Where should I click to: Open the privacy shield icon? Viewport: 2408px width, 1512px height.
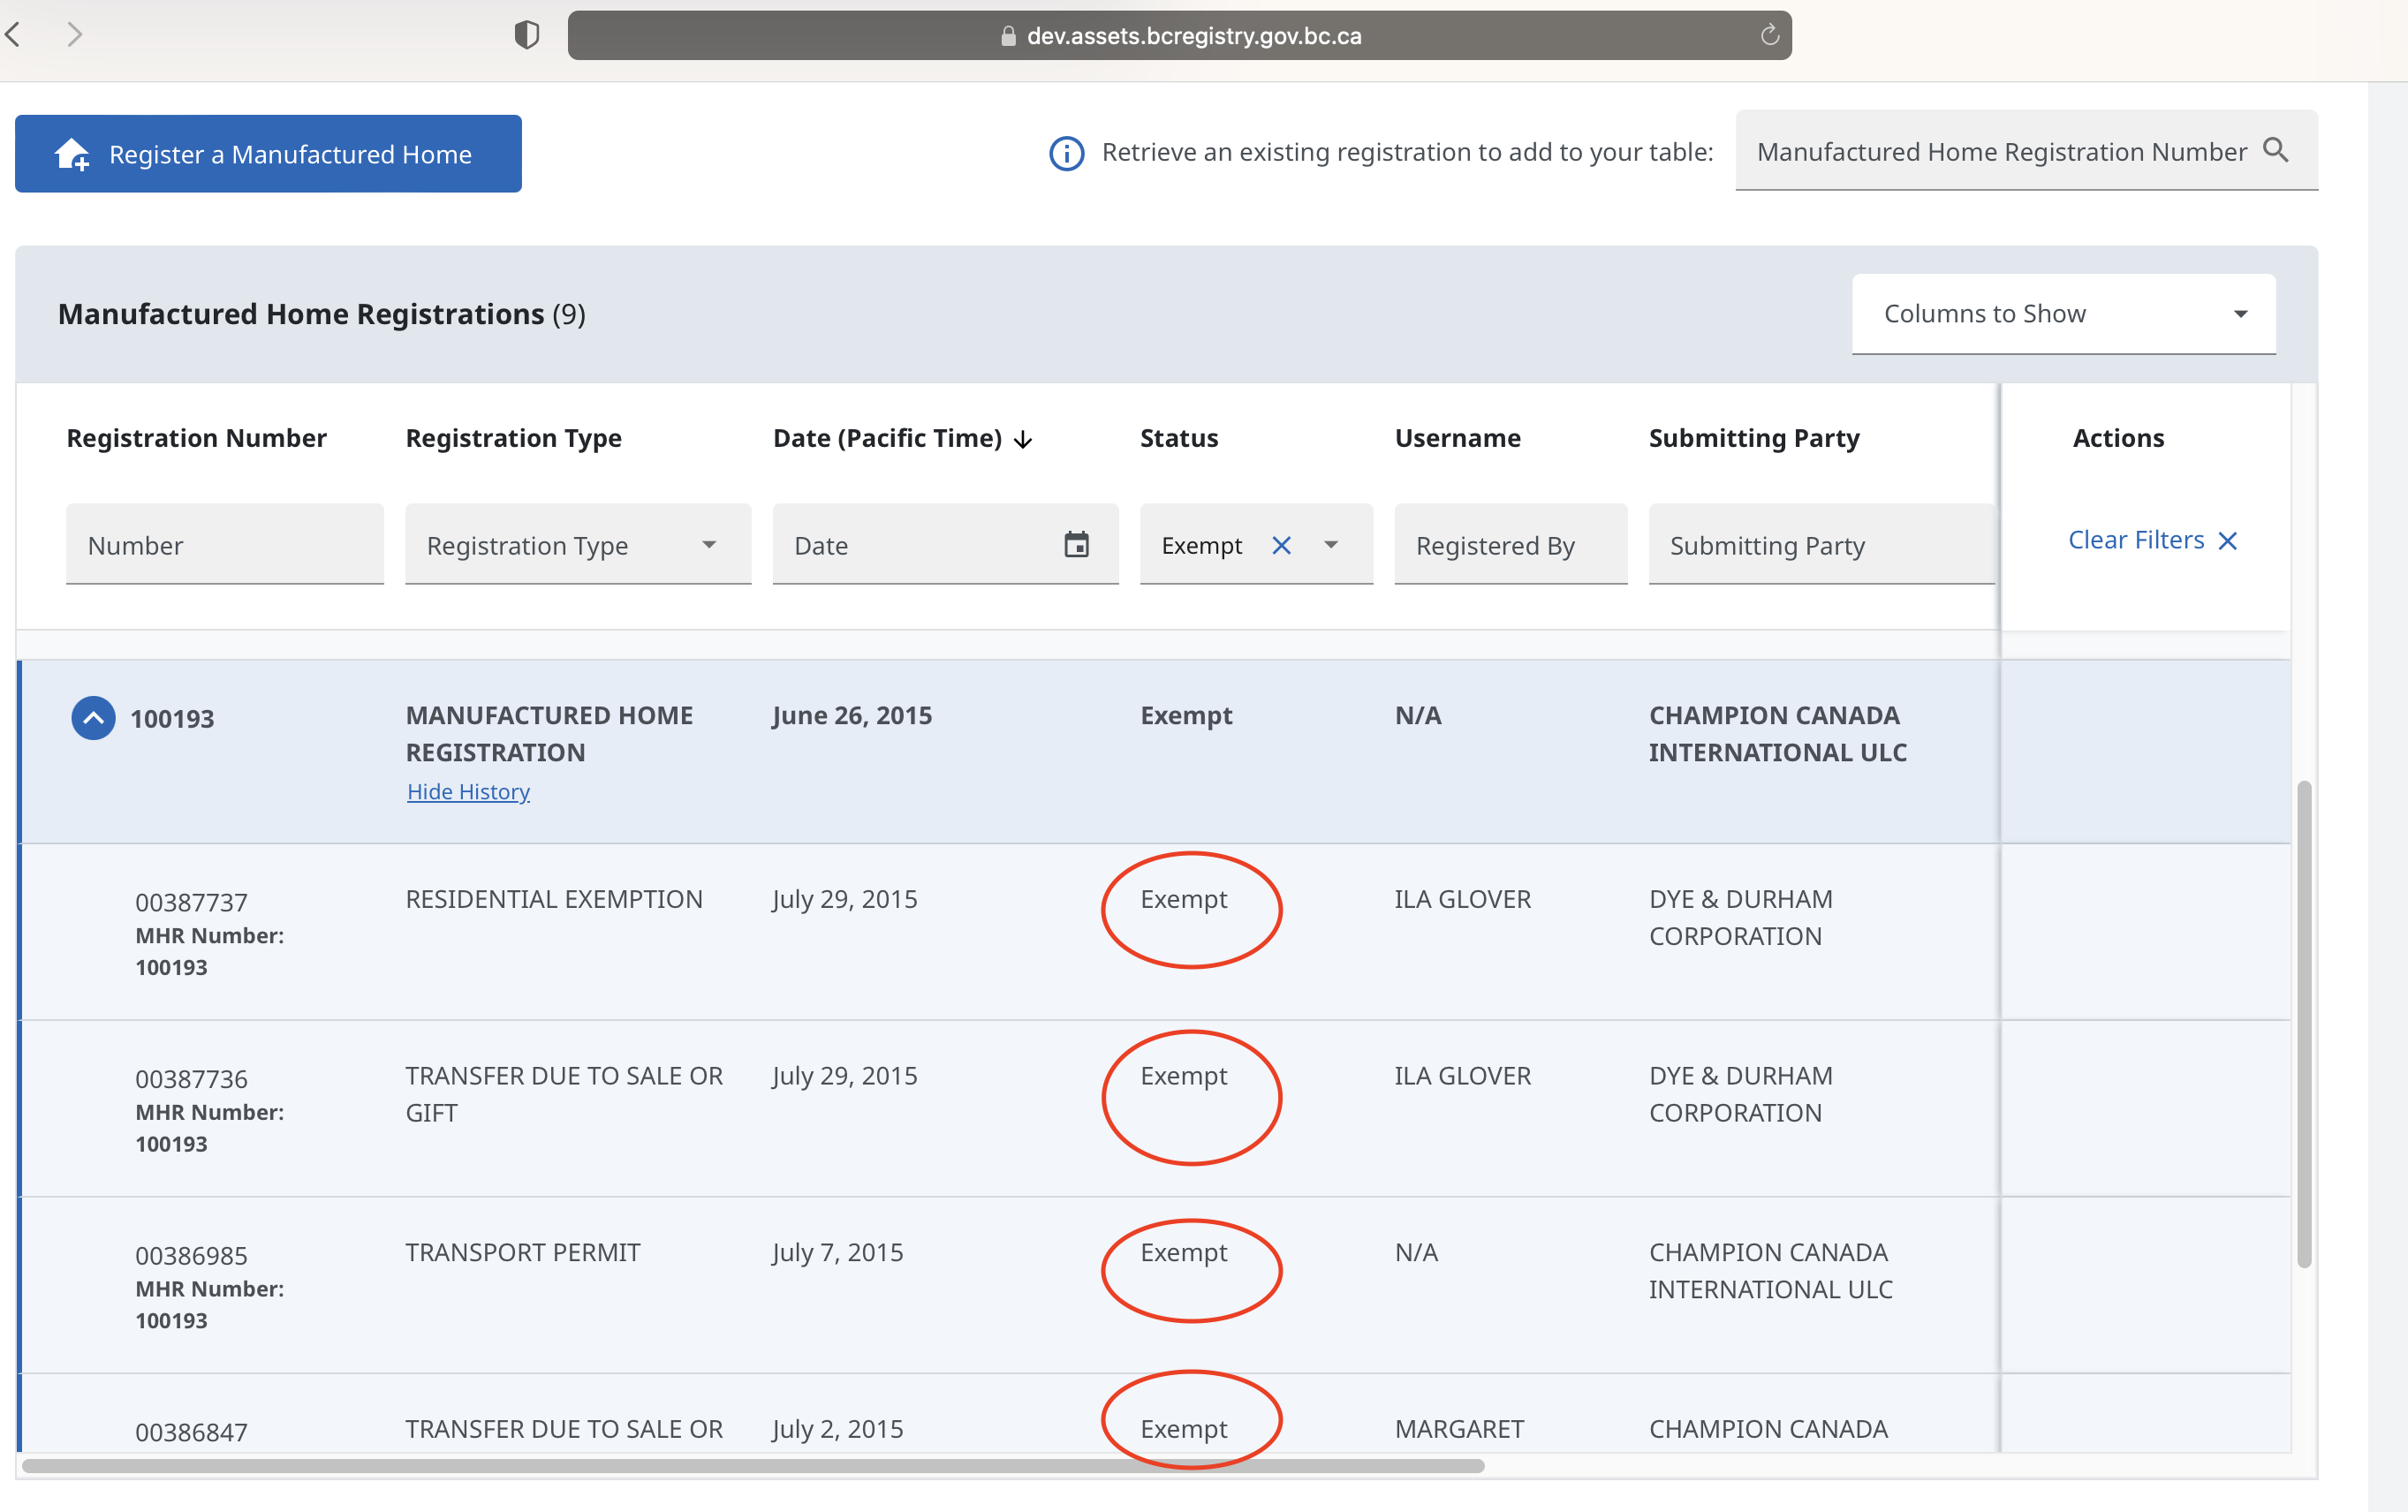click(527, 36)
